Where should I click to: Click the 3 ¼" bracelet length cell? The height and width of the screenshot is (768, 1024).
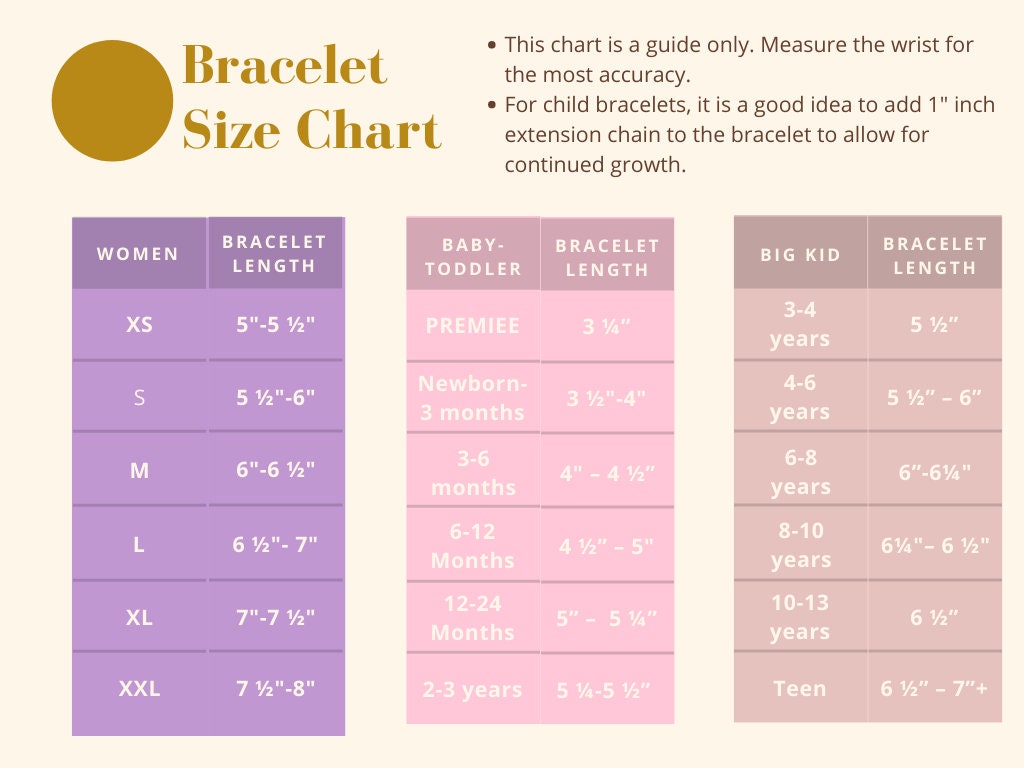coord(607,326)
